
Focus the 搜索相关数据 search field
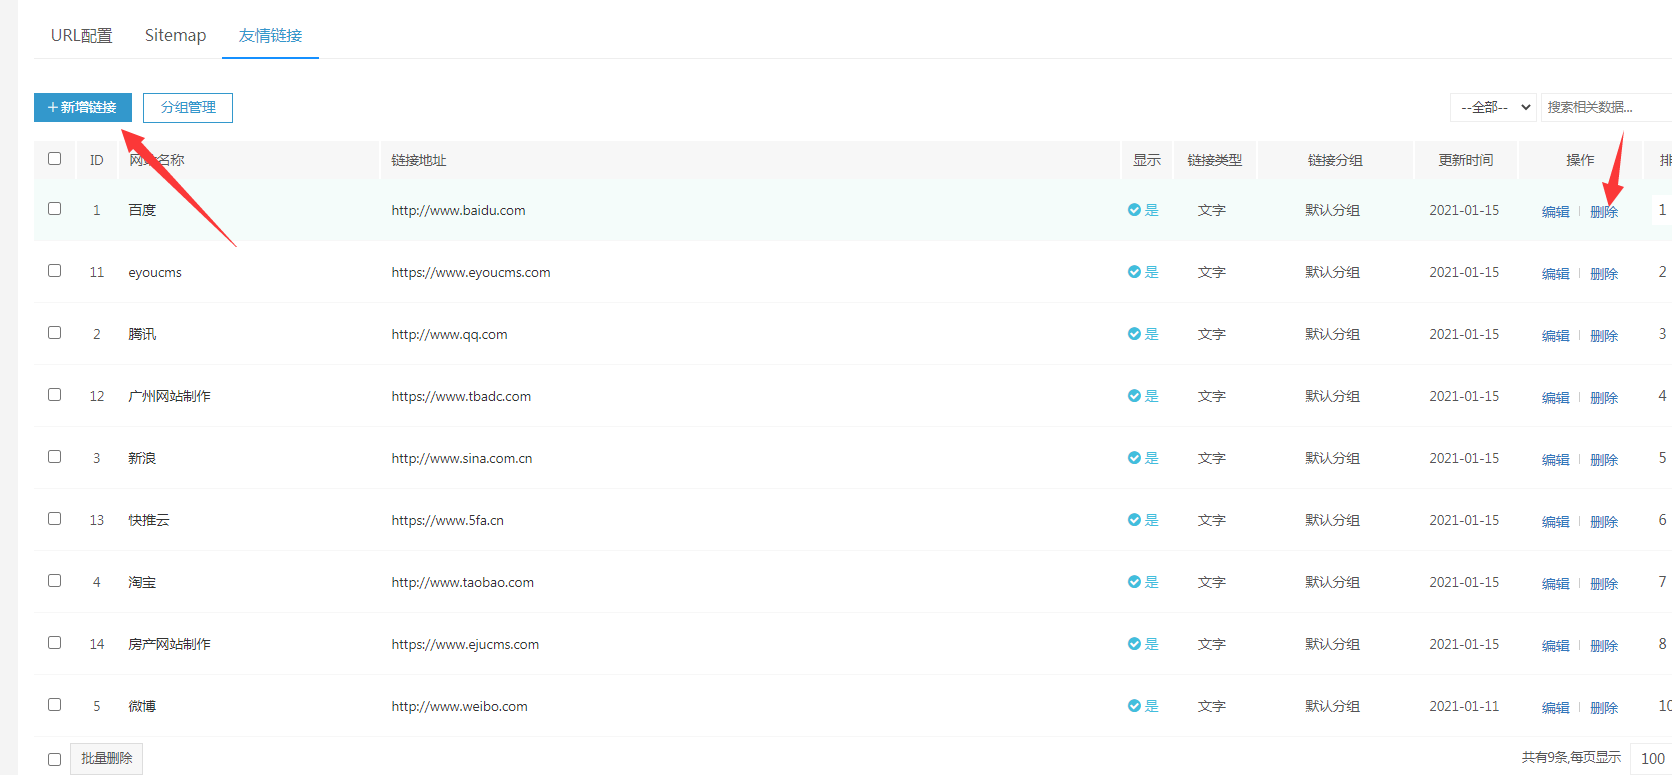click(x=1605, y=107)
